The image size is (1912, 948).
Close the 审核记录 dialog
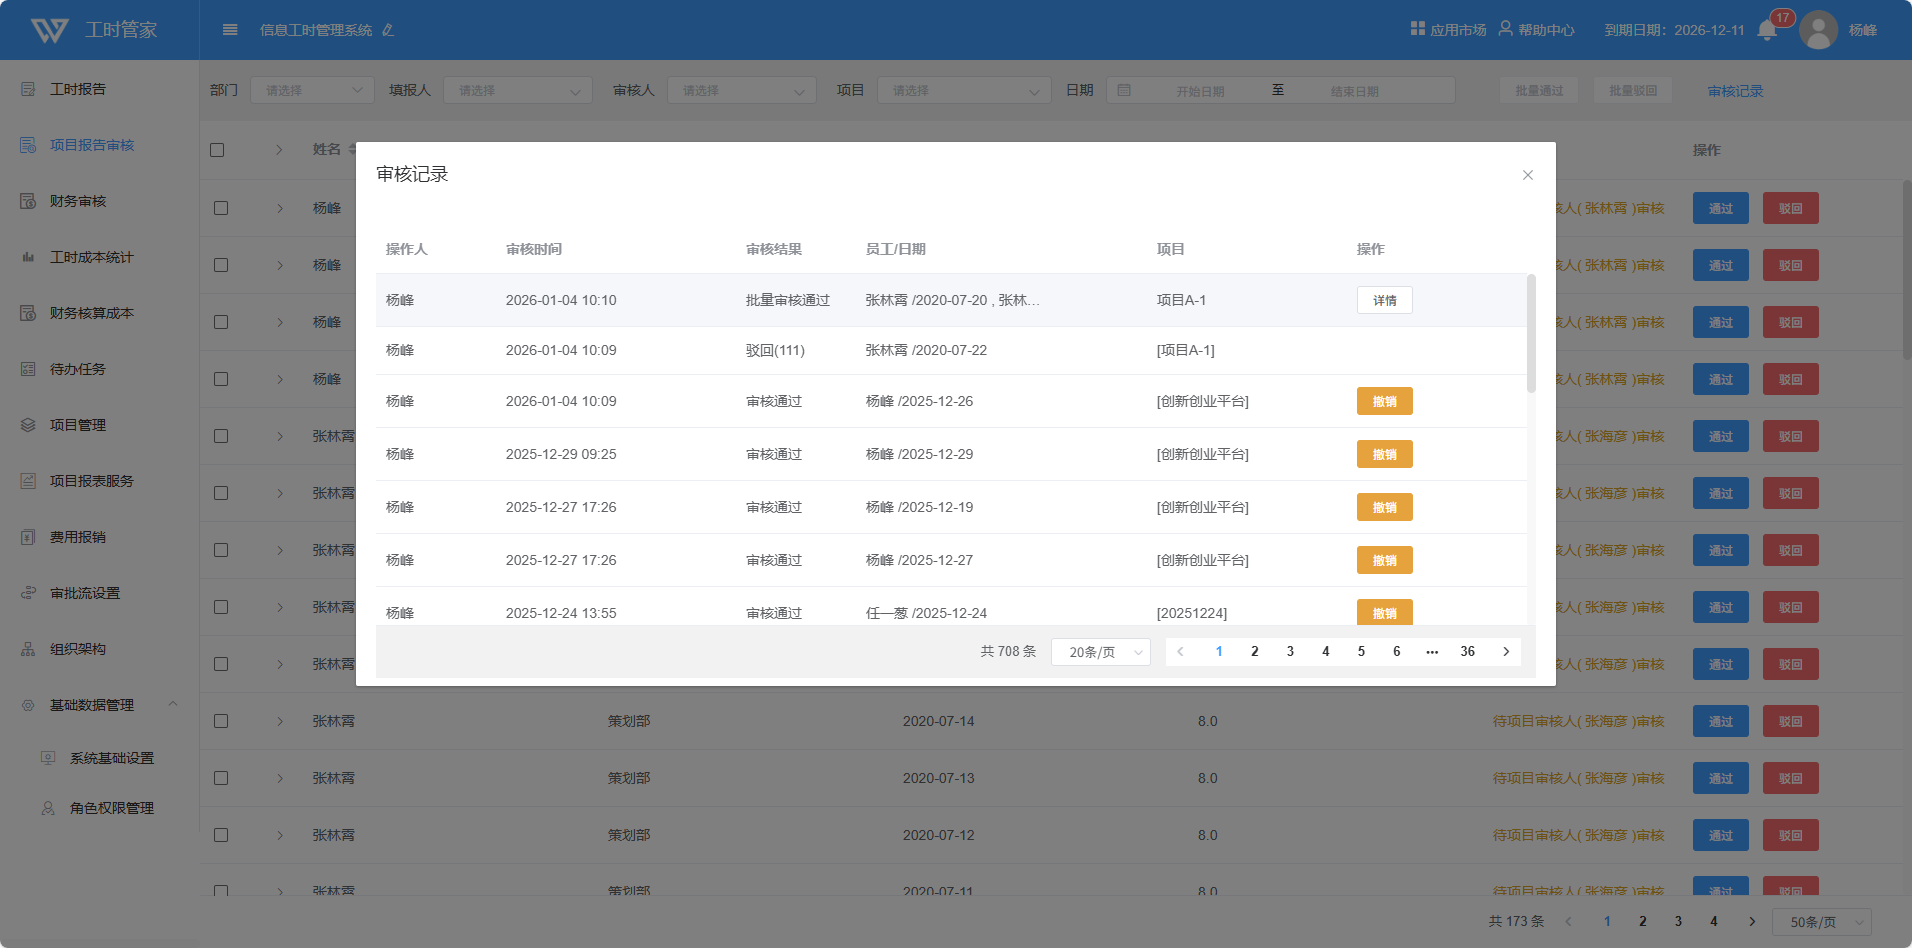[1527, 175]
